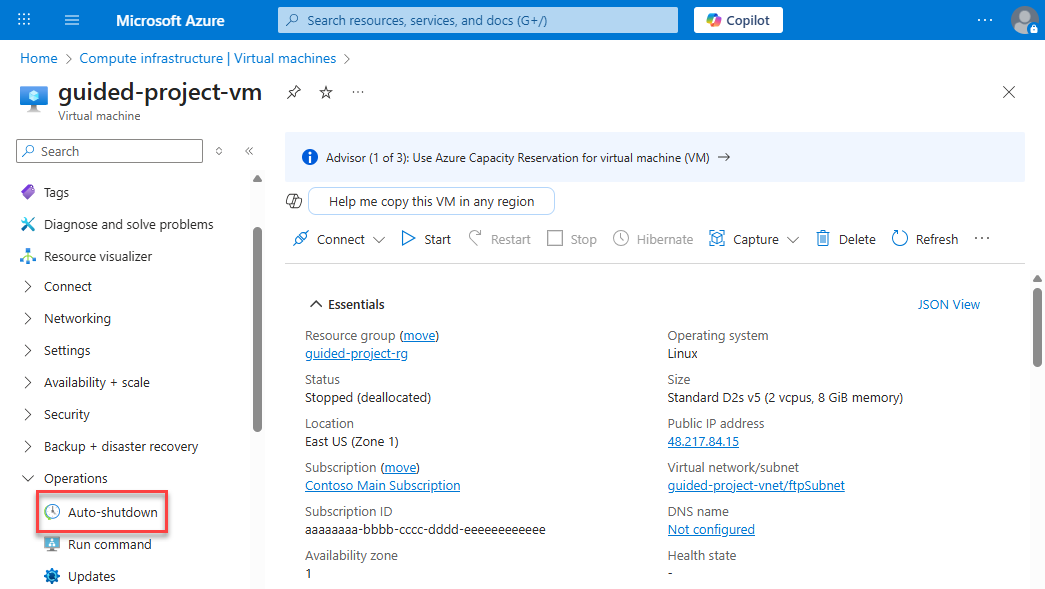The image size is (1045, 589).
Task: Mark guided-project-vm as favorite star
Action: click(326, 93)
